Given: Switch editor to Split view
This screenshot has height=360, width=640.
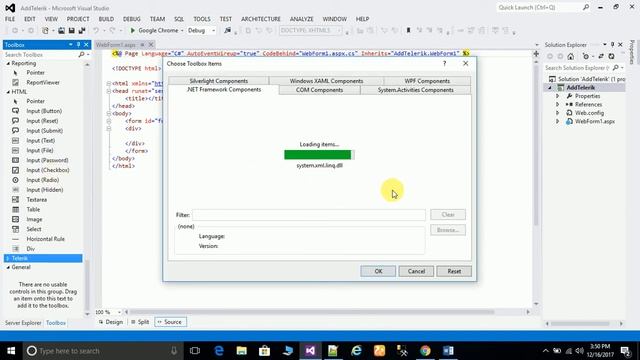Looking at the screenshot, I should click(140, 322).
